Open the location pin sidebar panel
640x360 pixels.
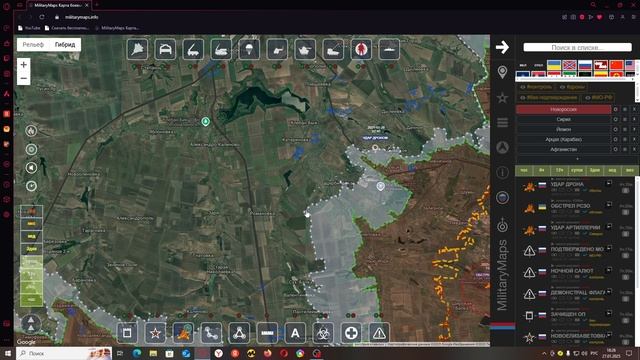[x=502, y=72]
